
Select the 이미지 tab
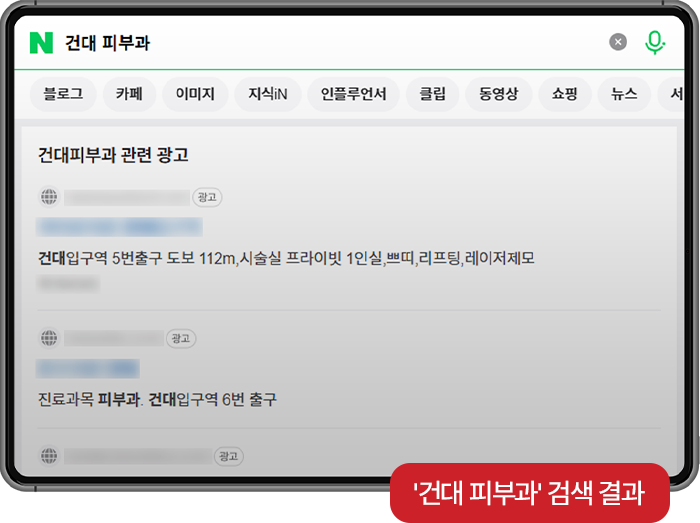pos(195,94)
